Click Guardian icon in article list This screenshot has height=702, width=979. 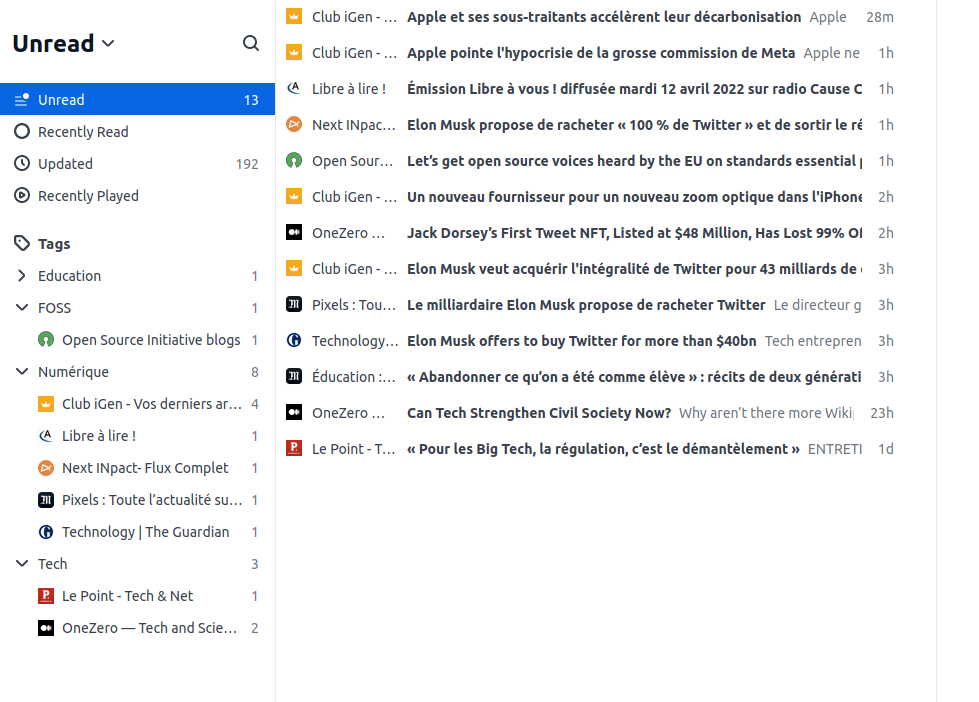(x=294, y=340)
